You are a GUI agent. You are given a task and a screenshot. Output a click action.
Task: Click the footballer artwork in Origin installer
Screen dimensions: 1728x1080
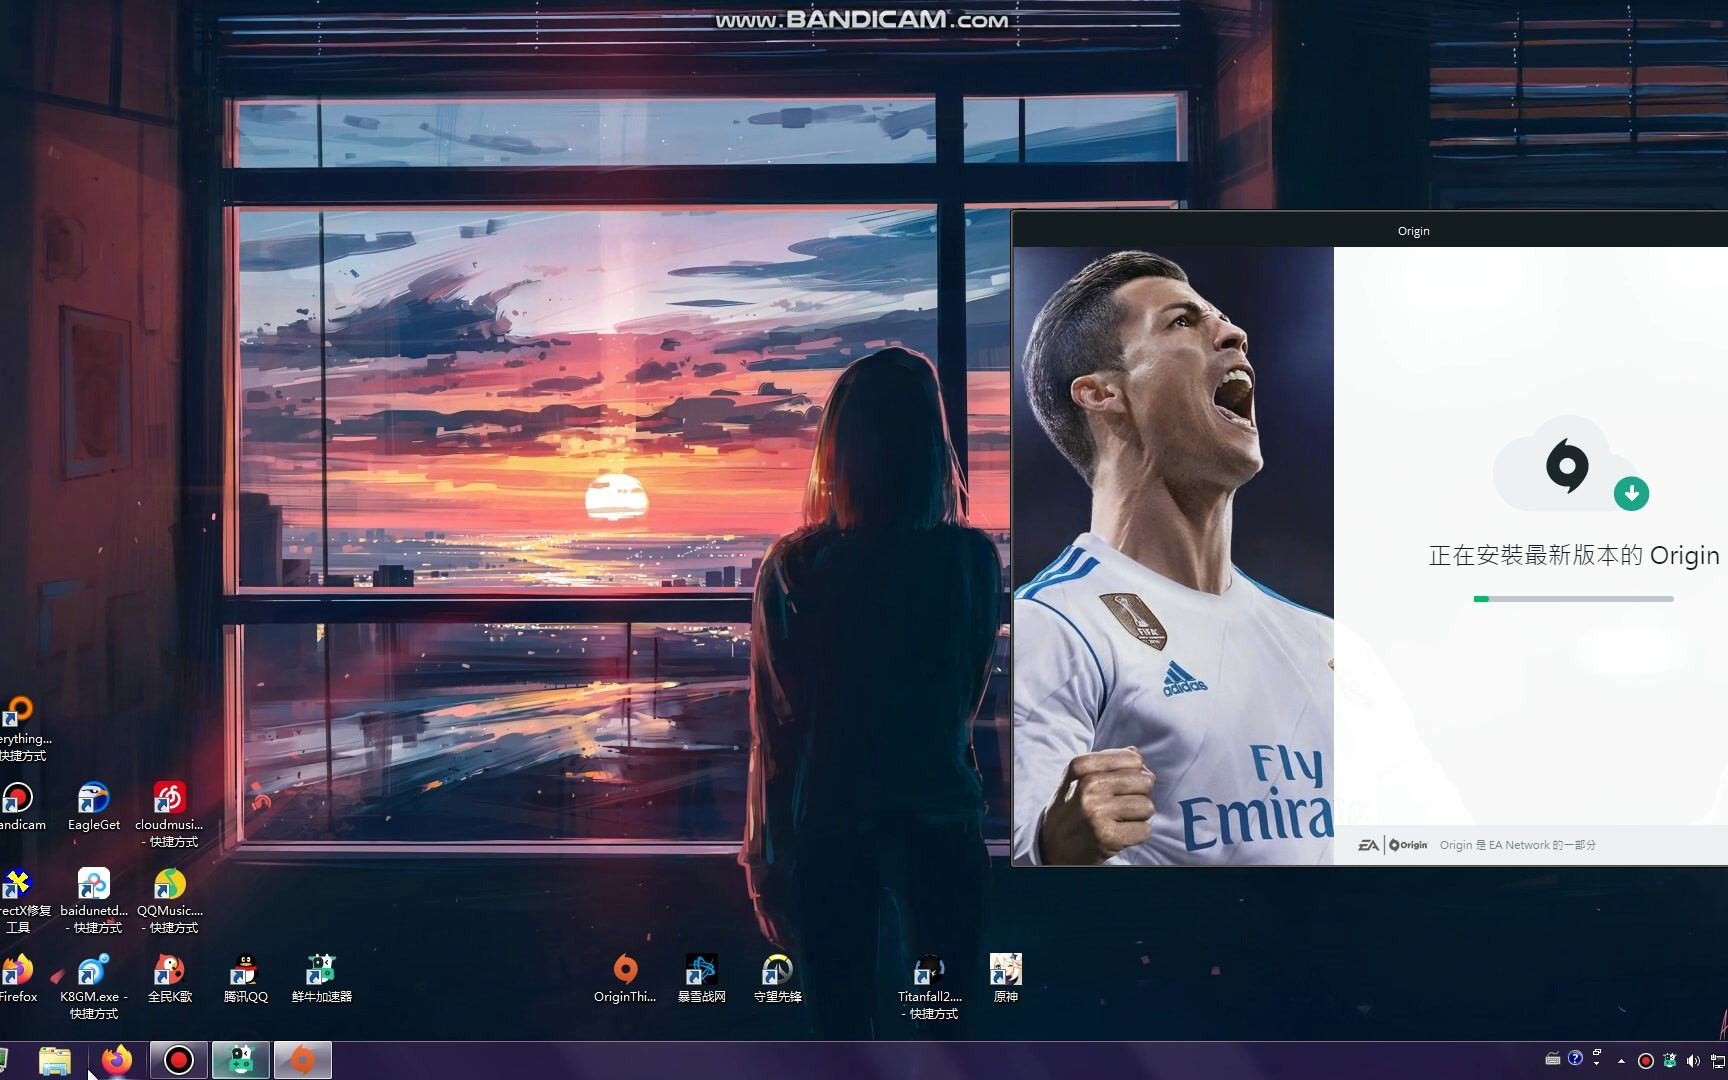tap(1174, 555)
